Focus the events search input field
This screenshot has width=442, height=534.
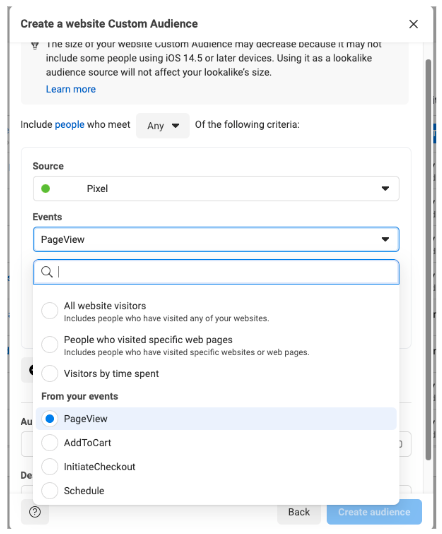click(216, 272)
